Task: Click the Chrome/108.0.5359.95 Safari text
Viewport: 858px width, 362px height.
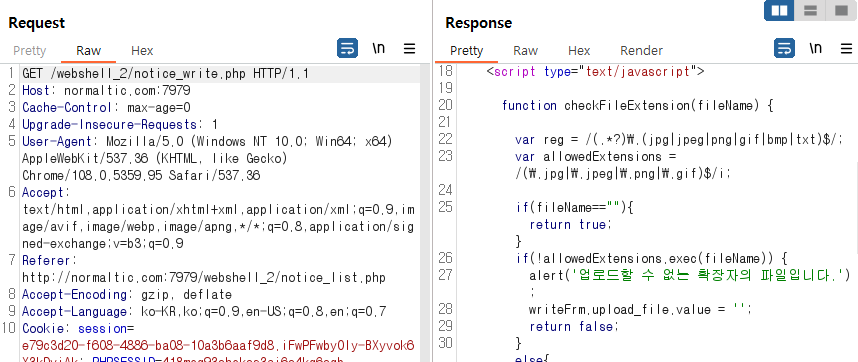Action: click(141, 176)
